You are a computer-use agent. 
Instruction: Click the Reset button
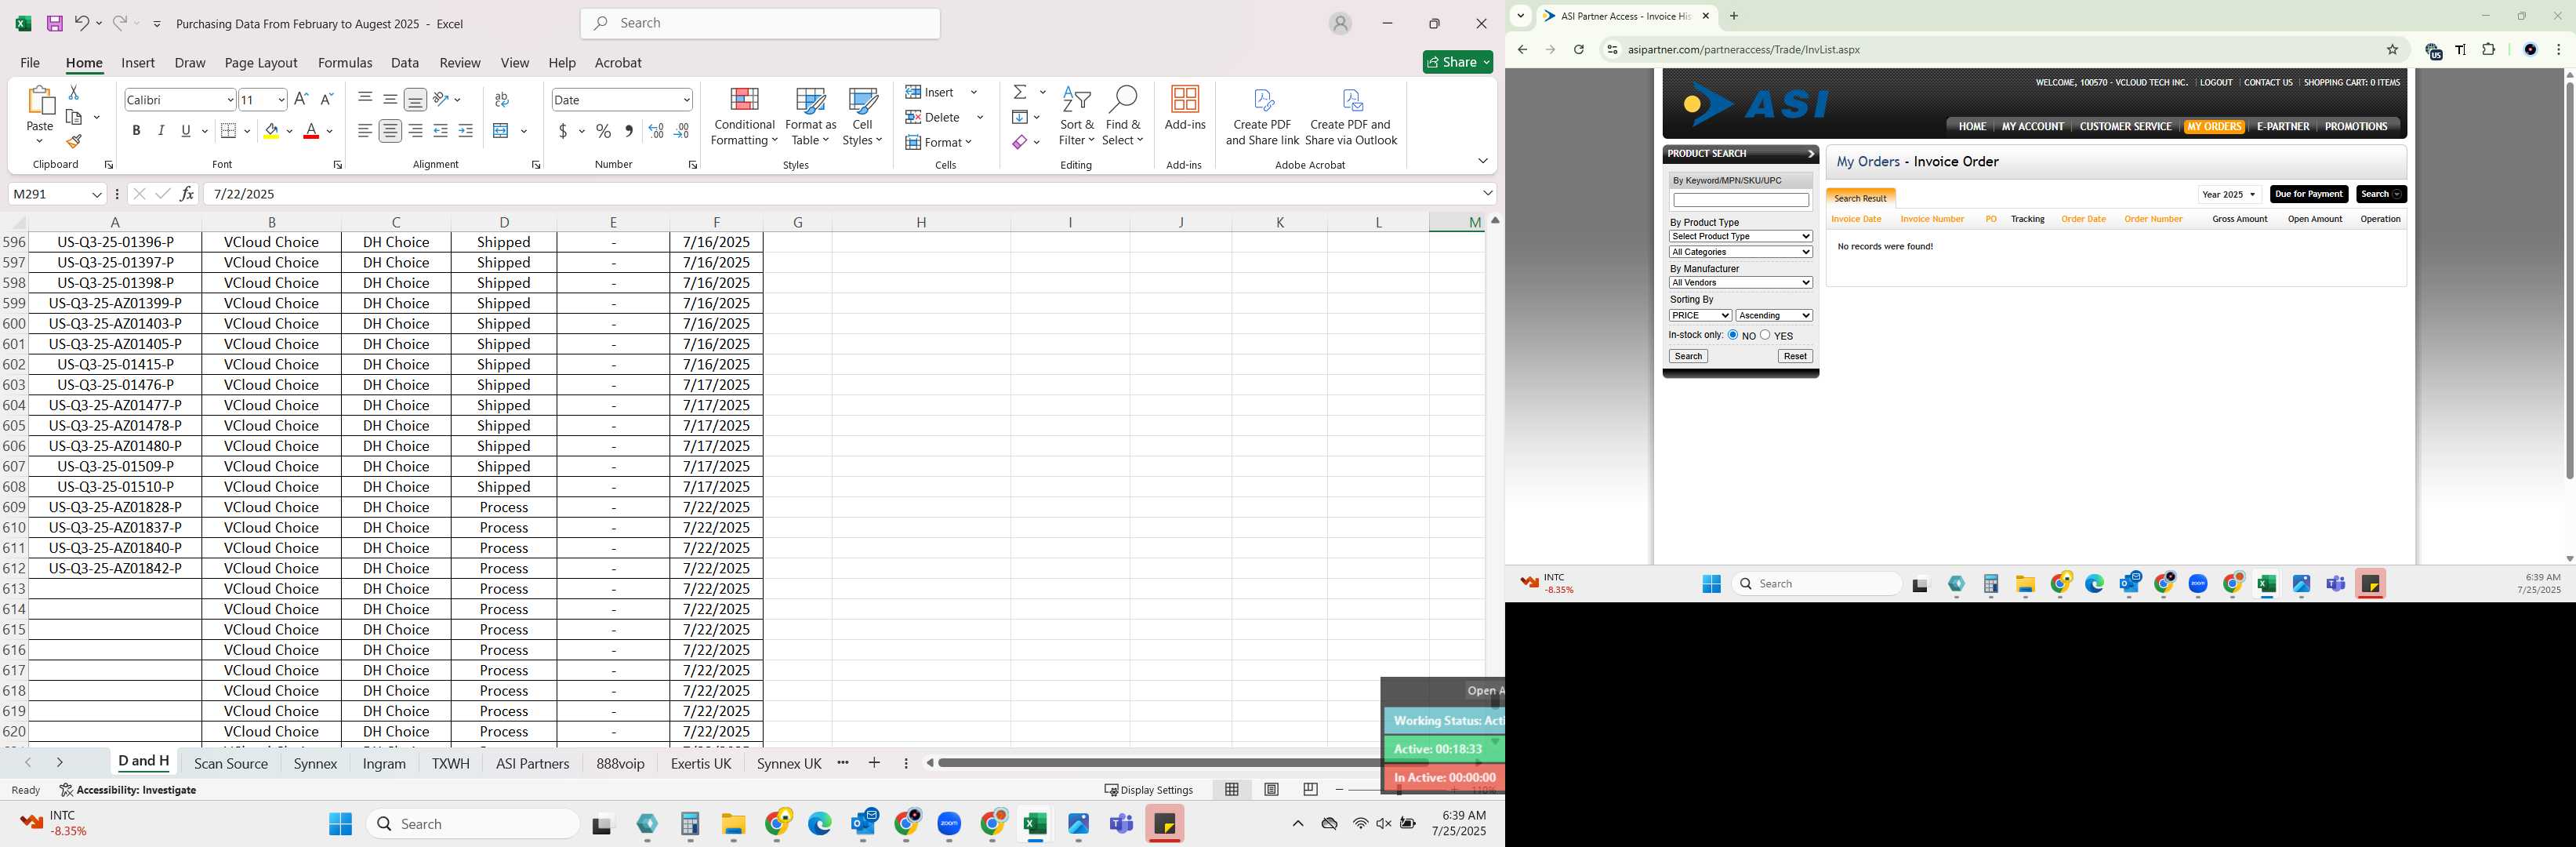(1795, 356)
